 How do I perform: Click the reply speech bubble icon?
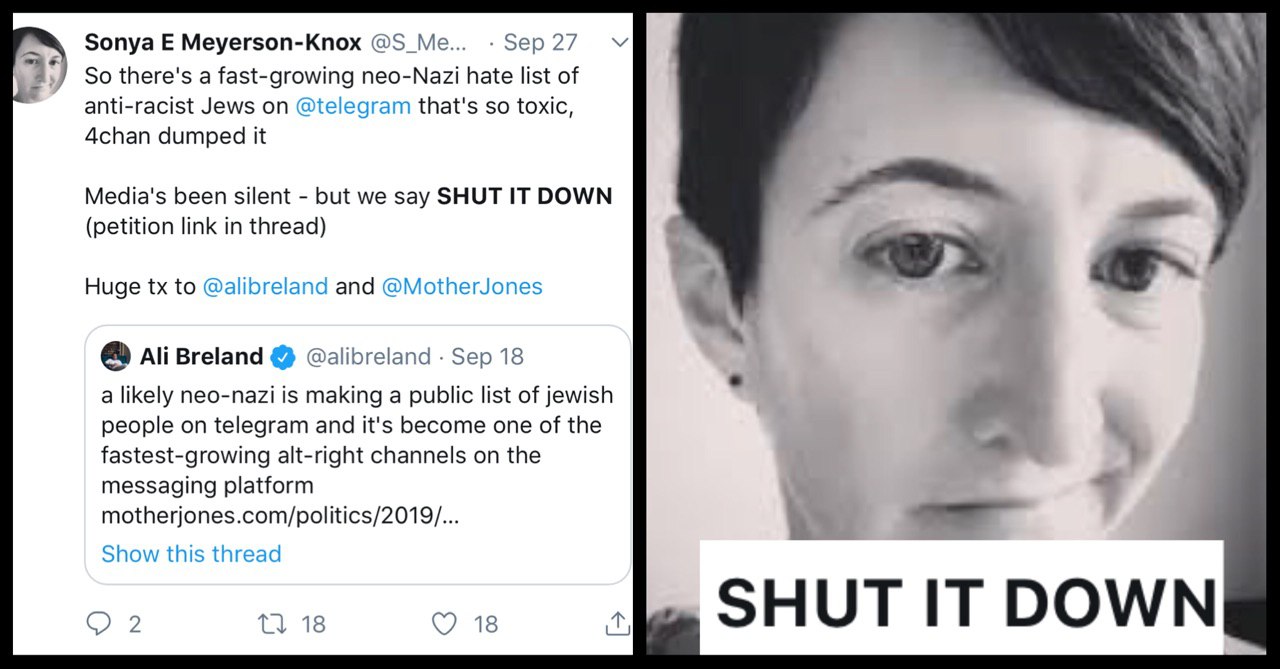tap(98, 624)
